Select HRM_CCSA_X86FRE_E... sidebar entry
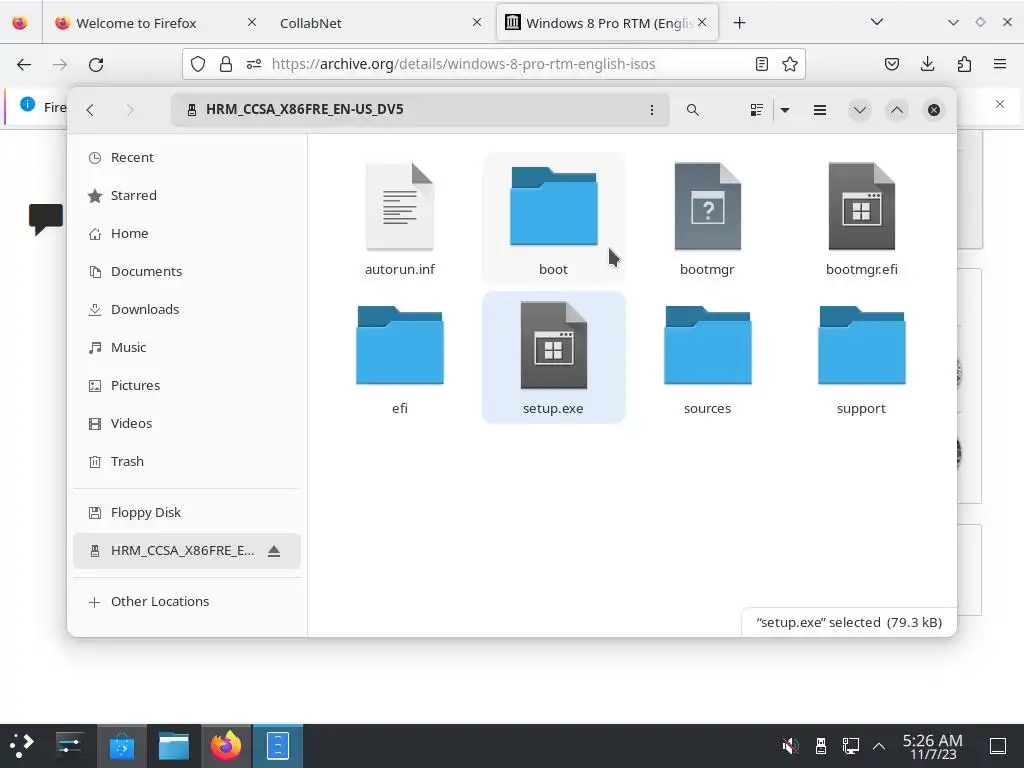Image resolution: width=1024 pixels, height=768 pixels. coord(187,551)
